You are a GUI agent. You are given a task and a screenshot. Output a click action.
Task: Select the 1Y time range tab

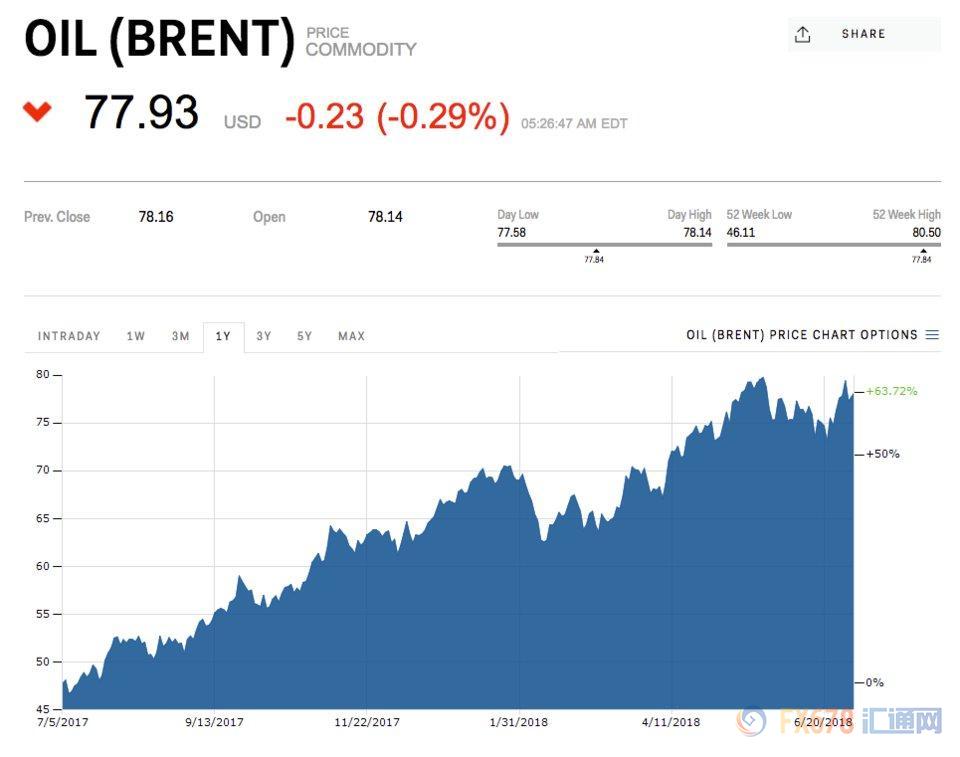click(223, 336)
